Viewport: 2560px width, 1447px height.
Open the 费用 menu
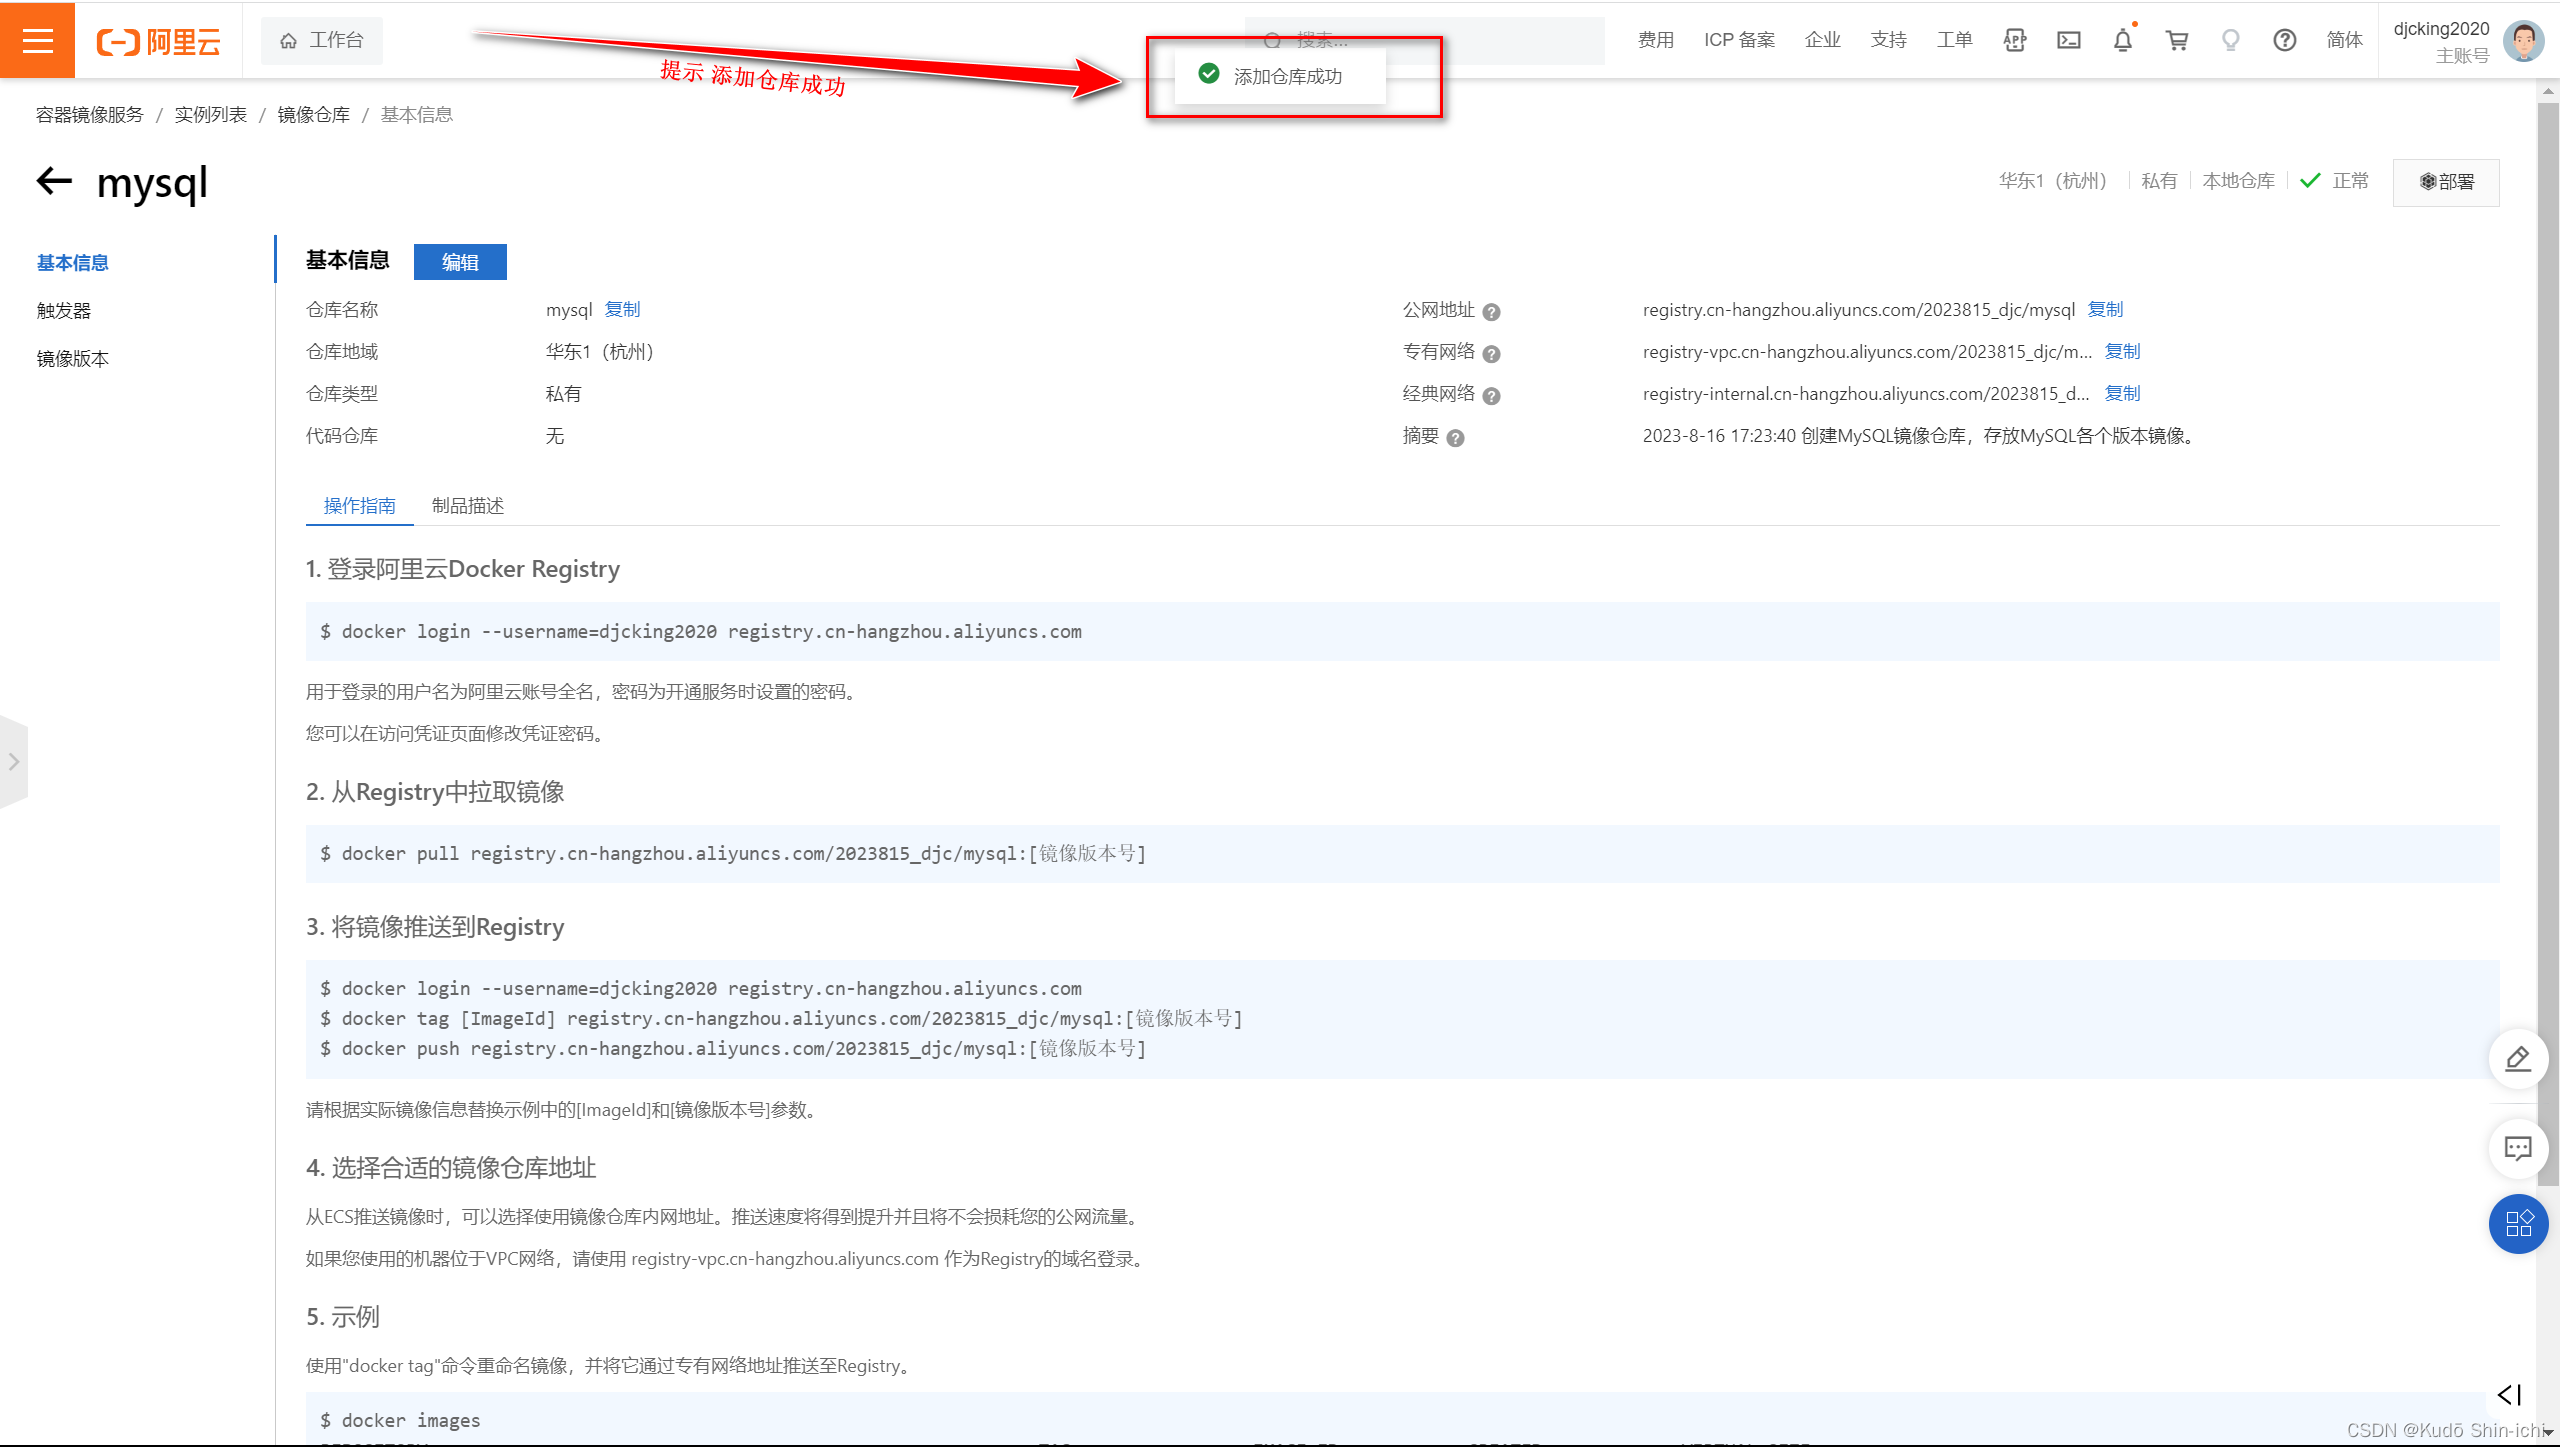tap(1655, 40)
